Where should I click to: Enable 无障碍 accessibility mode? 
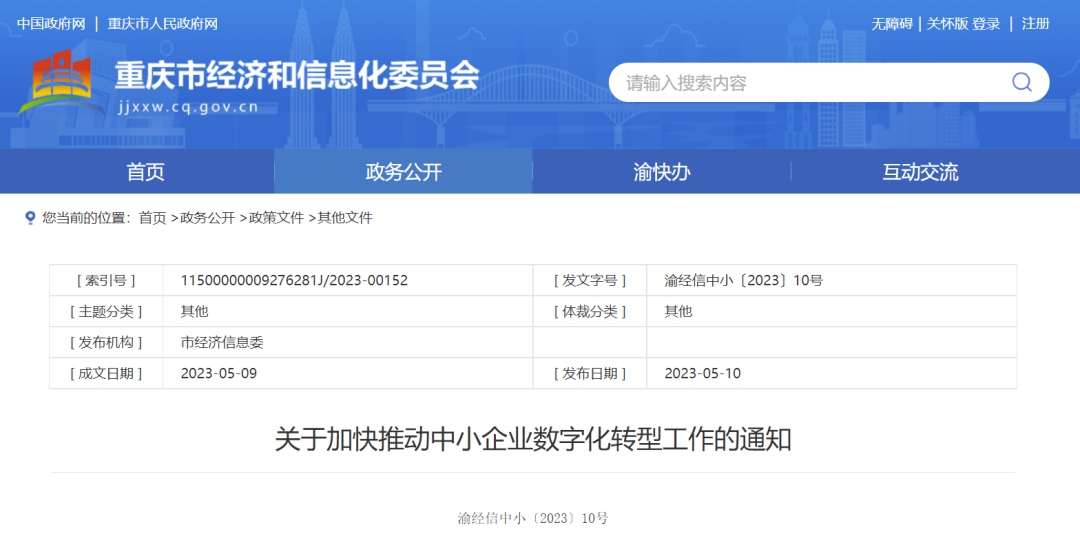(891, 24)
